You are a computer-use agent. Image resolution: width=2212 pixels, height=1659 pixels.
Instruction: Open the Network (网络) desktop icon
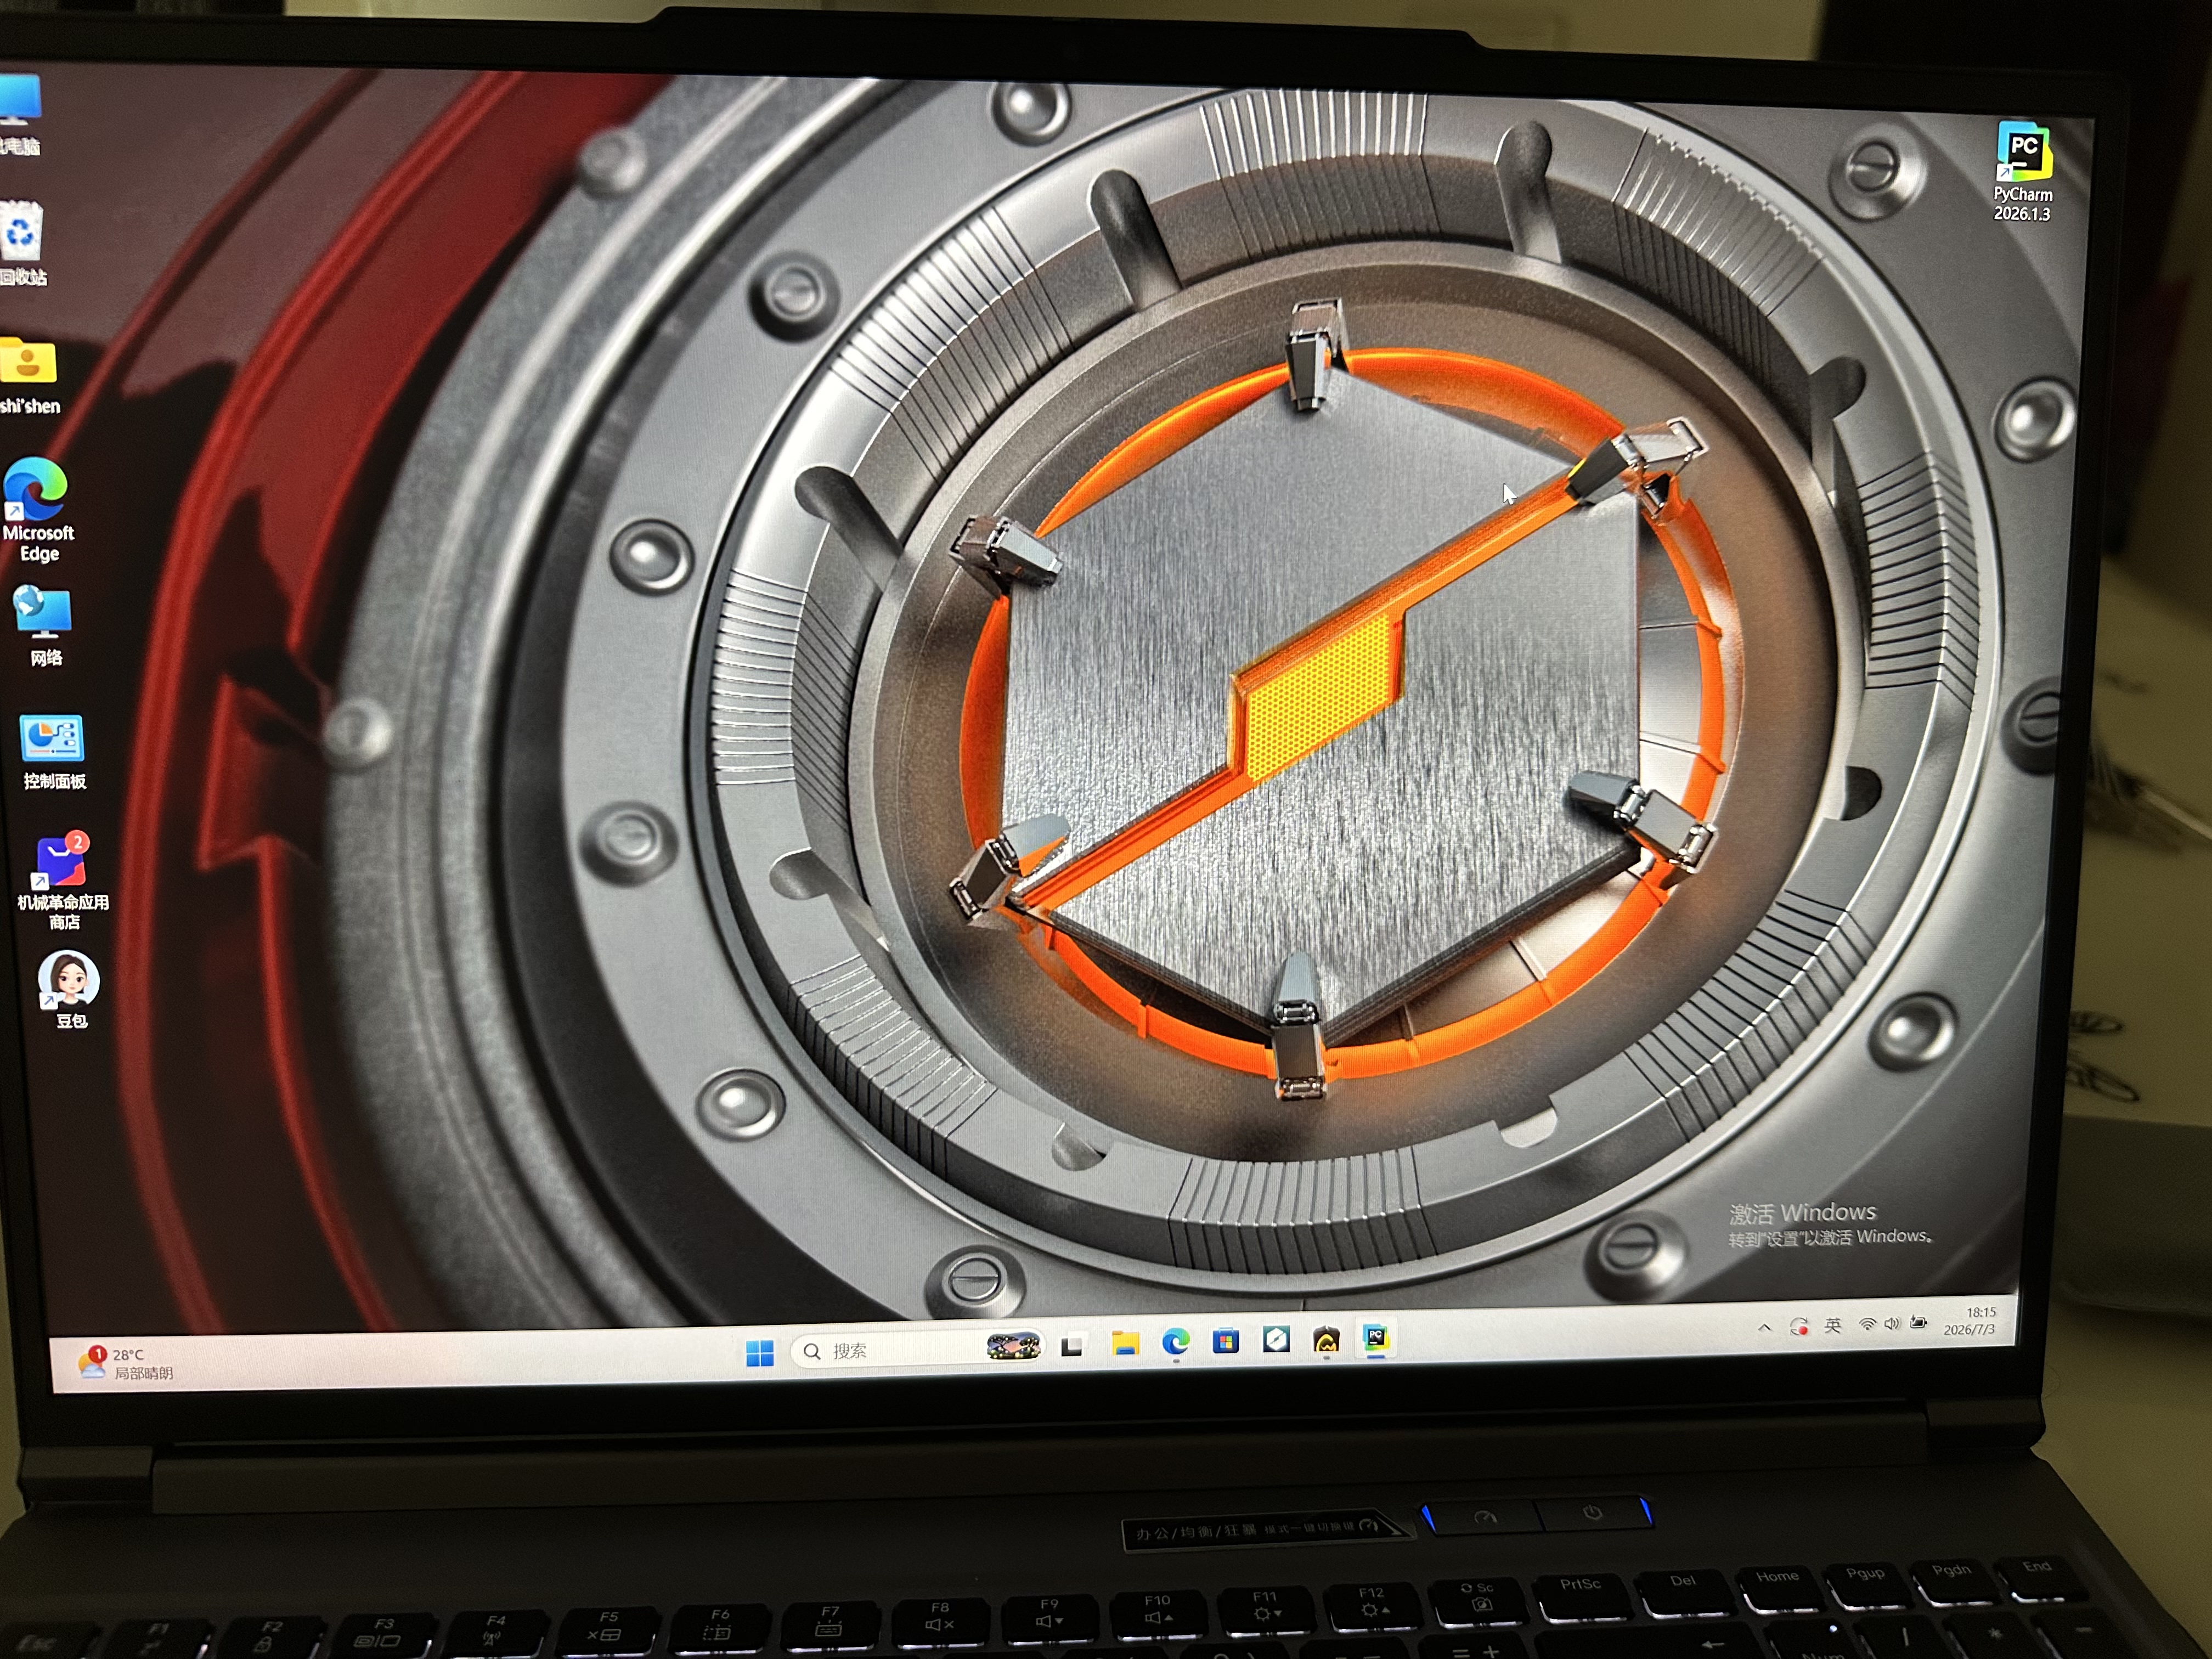[x=44, y=626]
